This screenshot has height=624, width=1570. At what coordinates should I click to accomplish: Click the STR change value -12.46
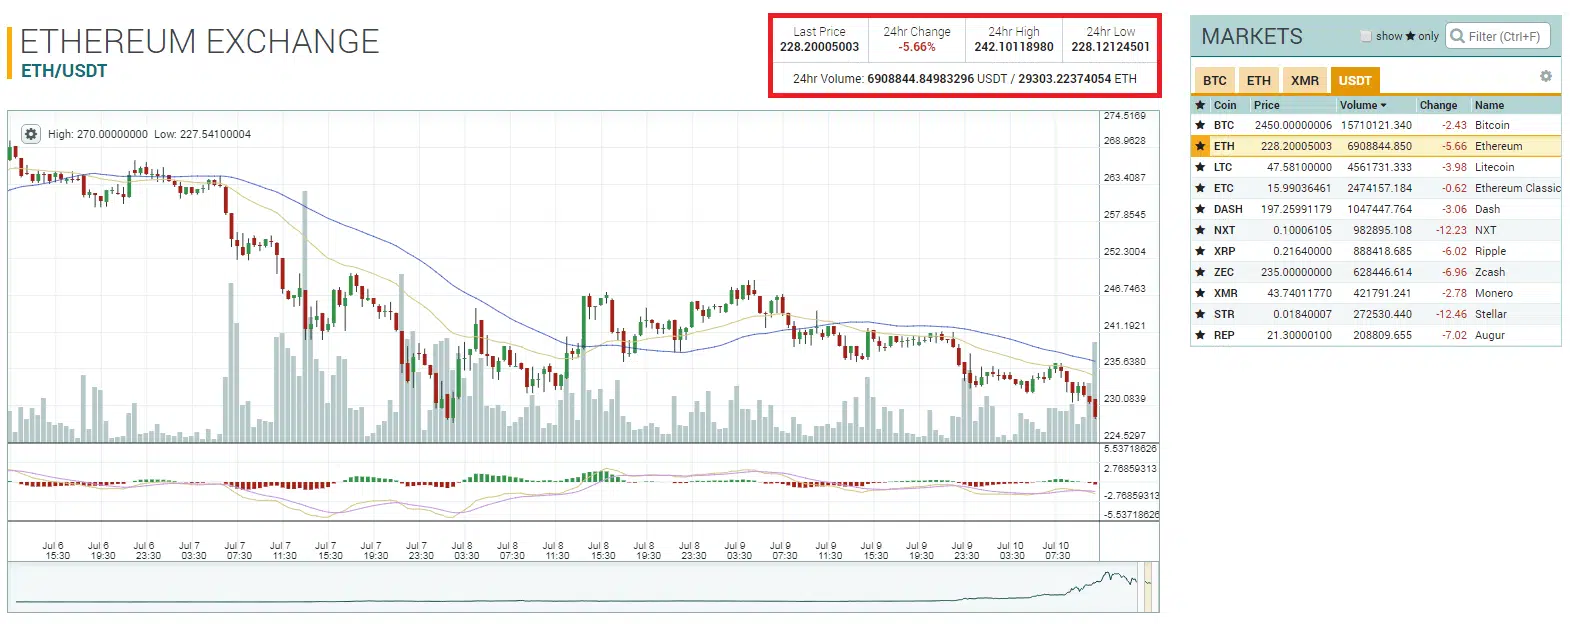1451,314
